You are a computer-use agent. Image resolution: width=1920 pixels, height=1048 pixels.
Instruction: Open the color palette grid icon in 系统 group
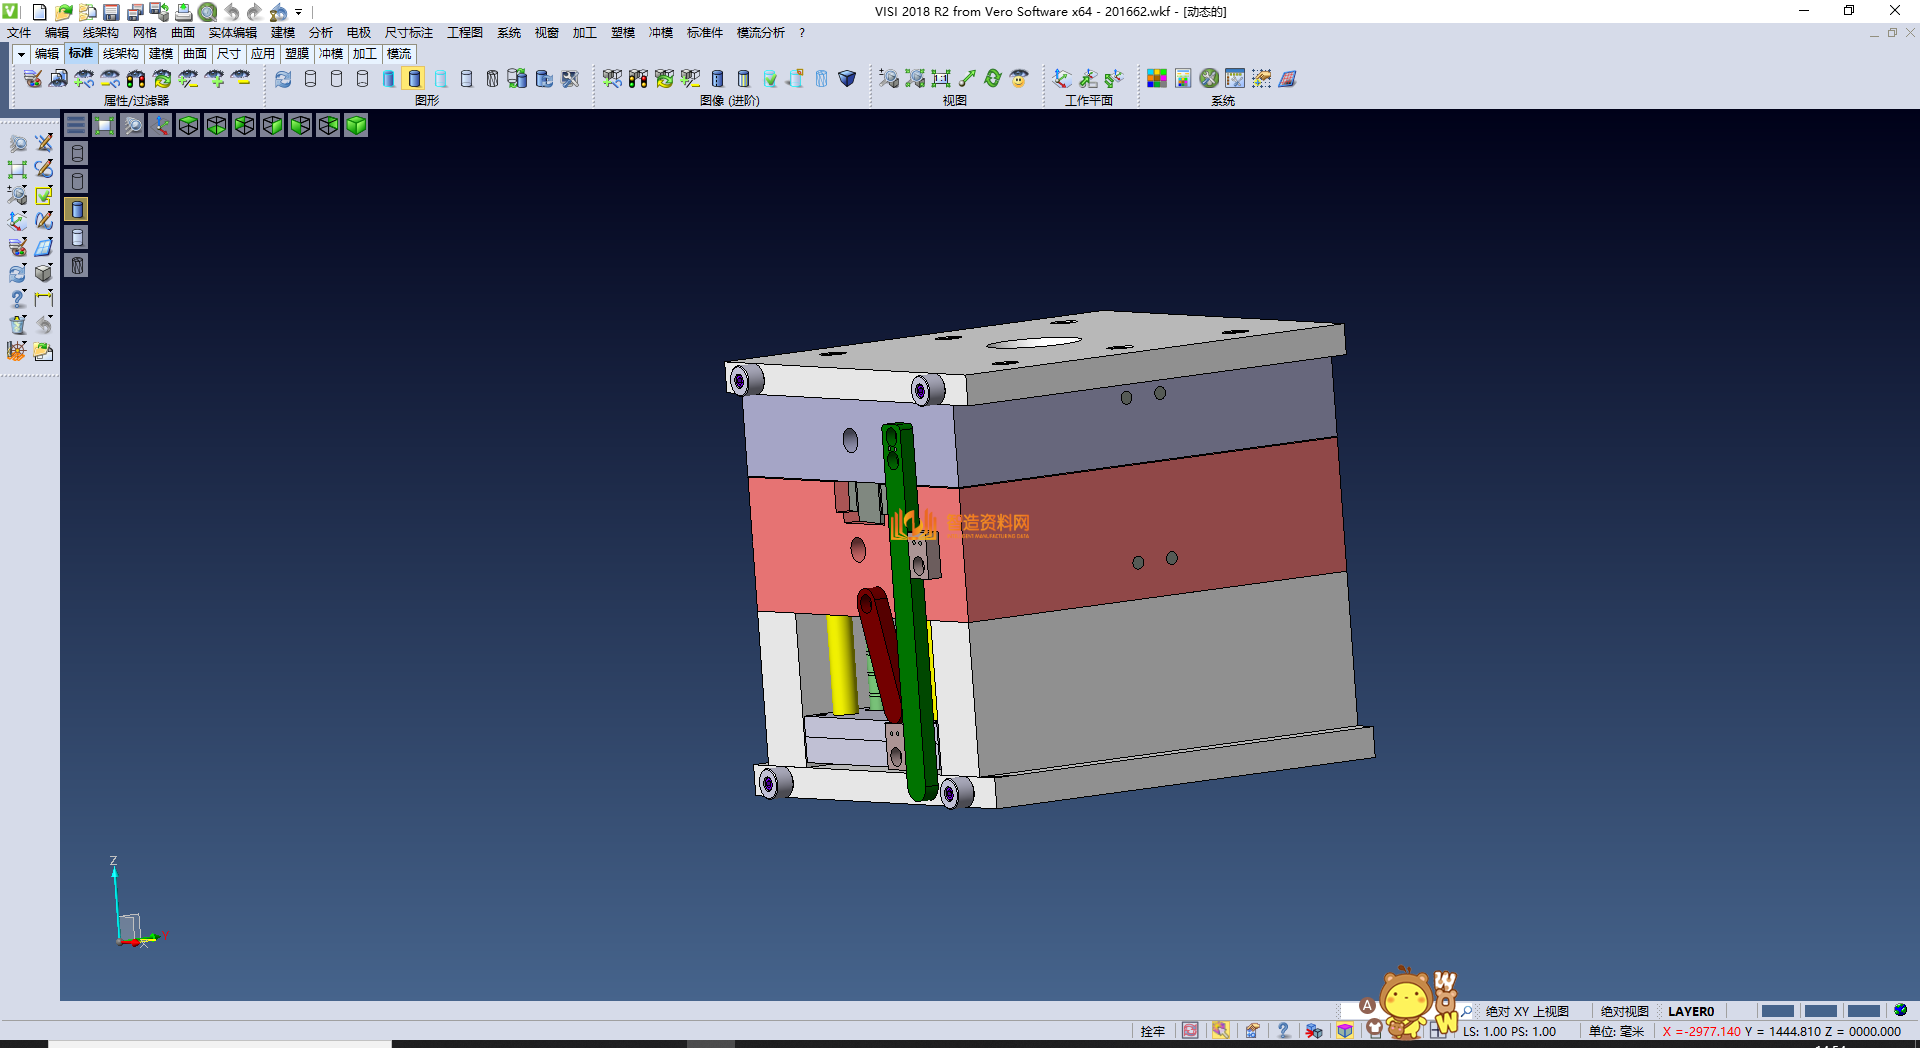[1157, 78]
